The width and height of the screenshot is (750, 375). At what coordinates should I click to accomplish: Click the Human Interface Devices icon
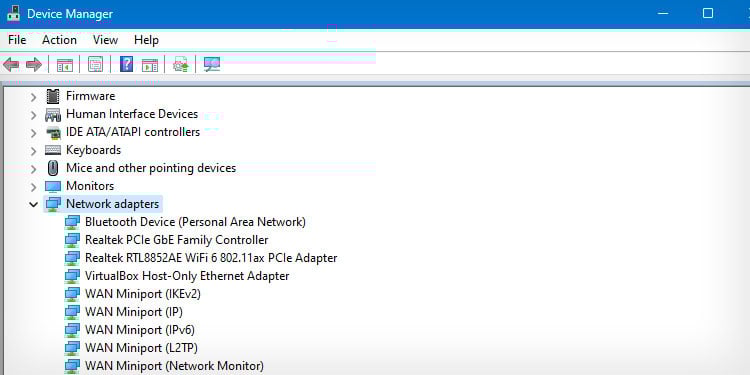pos(53,115)
